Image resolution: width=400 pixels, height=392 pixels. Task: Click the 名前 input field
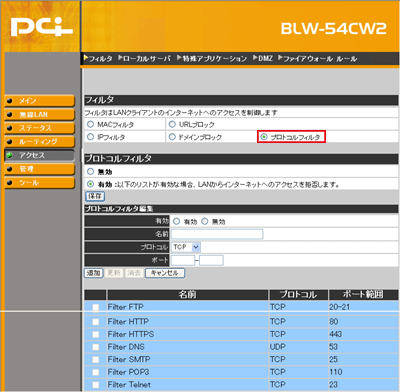coord(217,234)
